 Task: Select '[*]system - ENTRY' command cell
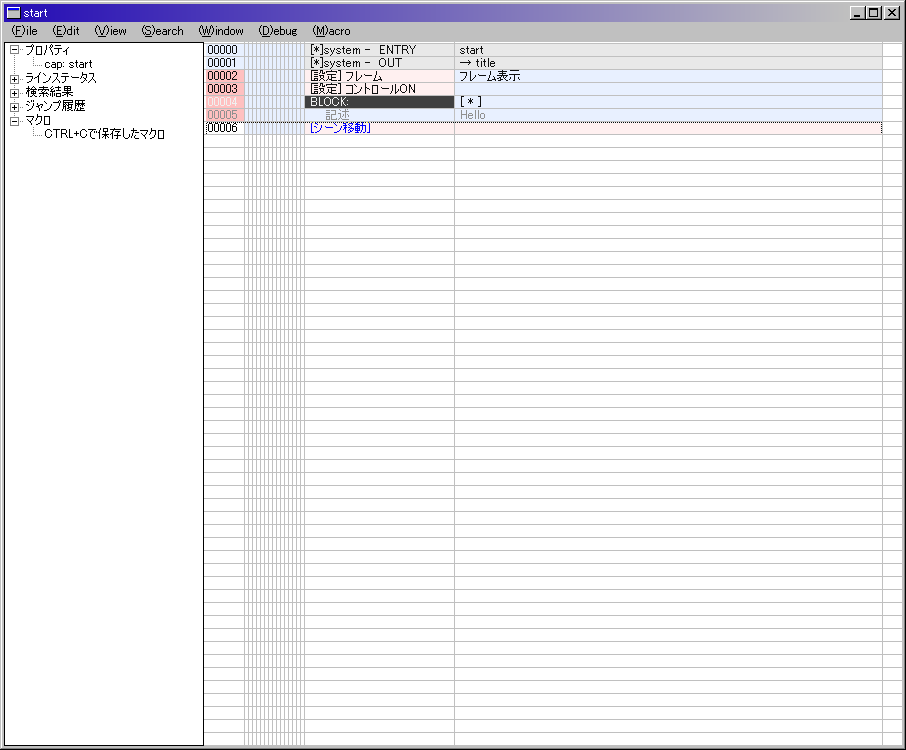coord(379,50)
